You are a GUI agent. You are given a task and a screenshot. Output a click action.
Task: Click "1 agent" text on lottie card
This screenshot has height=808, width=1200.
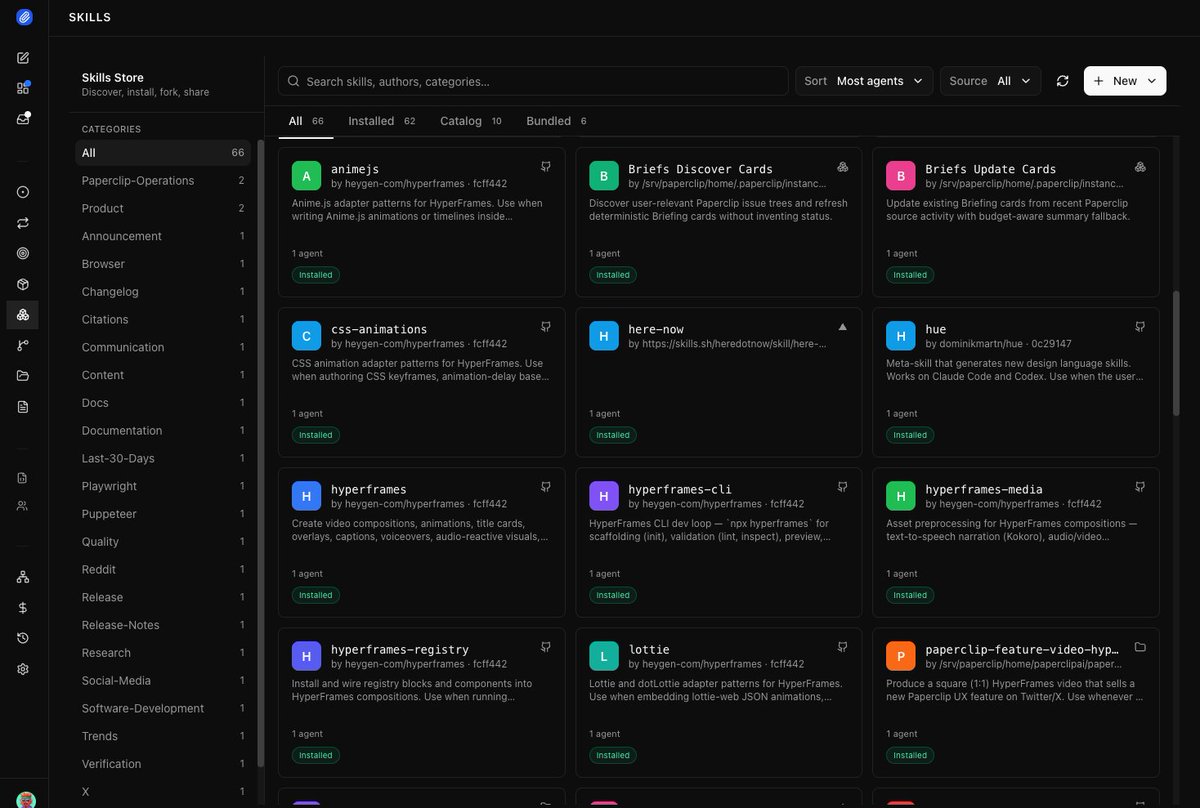(x=605, y=734)
